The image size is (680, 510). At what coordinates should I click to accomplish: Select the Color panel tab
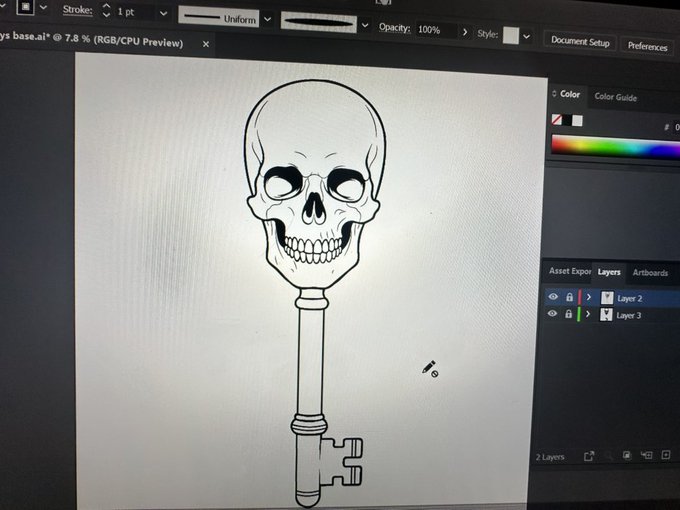570,94
